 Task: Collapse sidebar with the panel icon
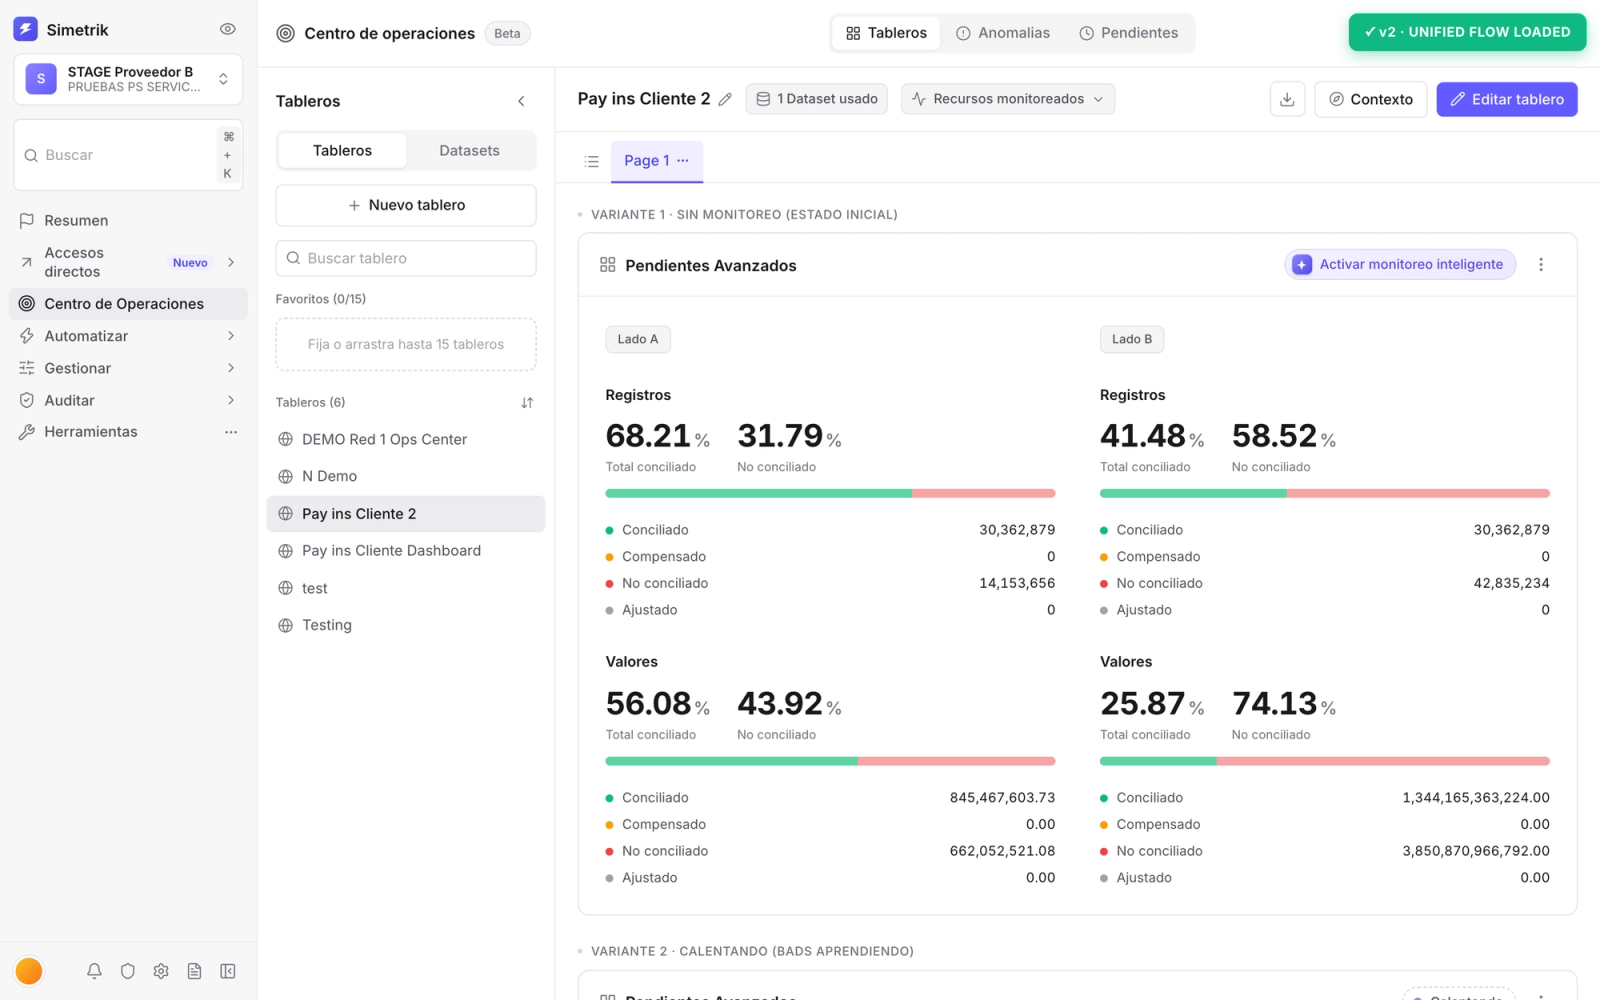tap(228, 971)
